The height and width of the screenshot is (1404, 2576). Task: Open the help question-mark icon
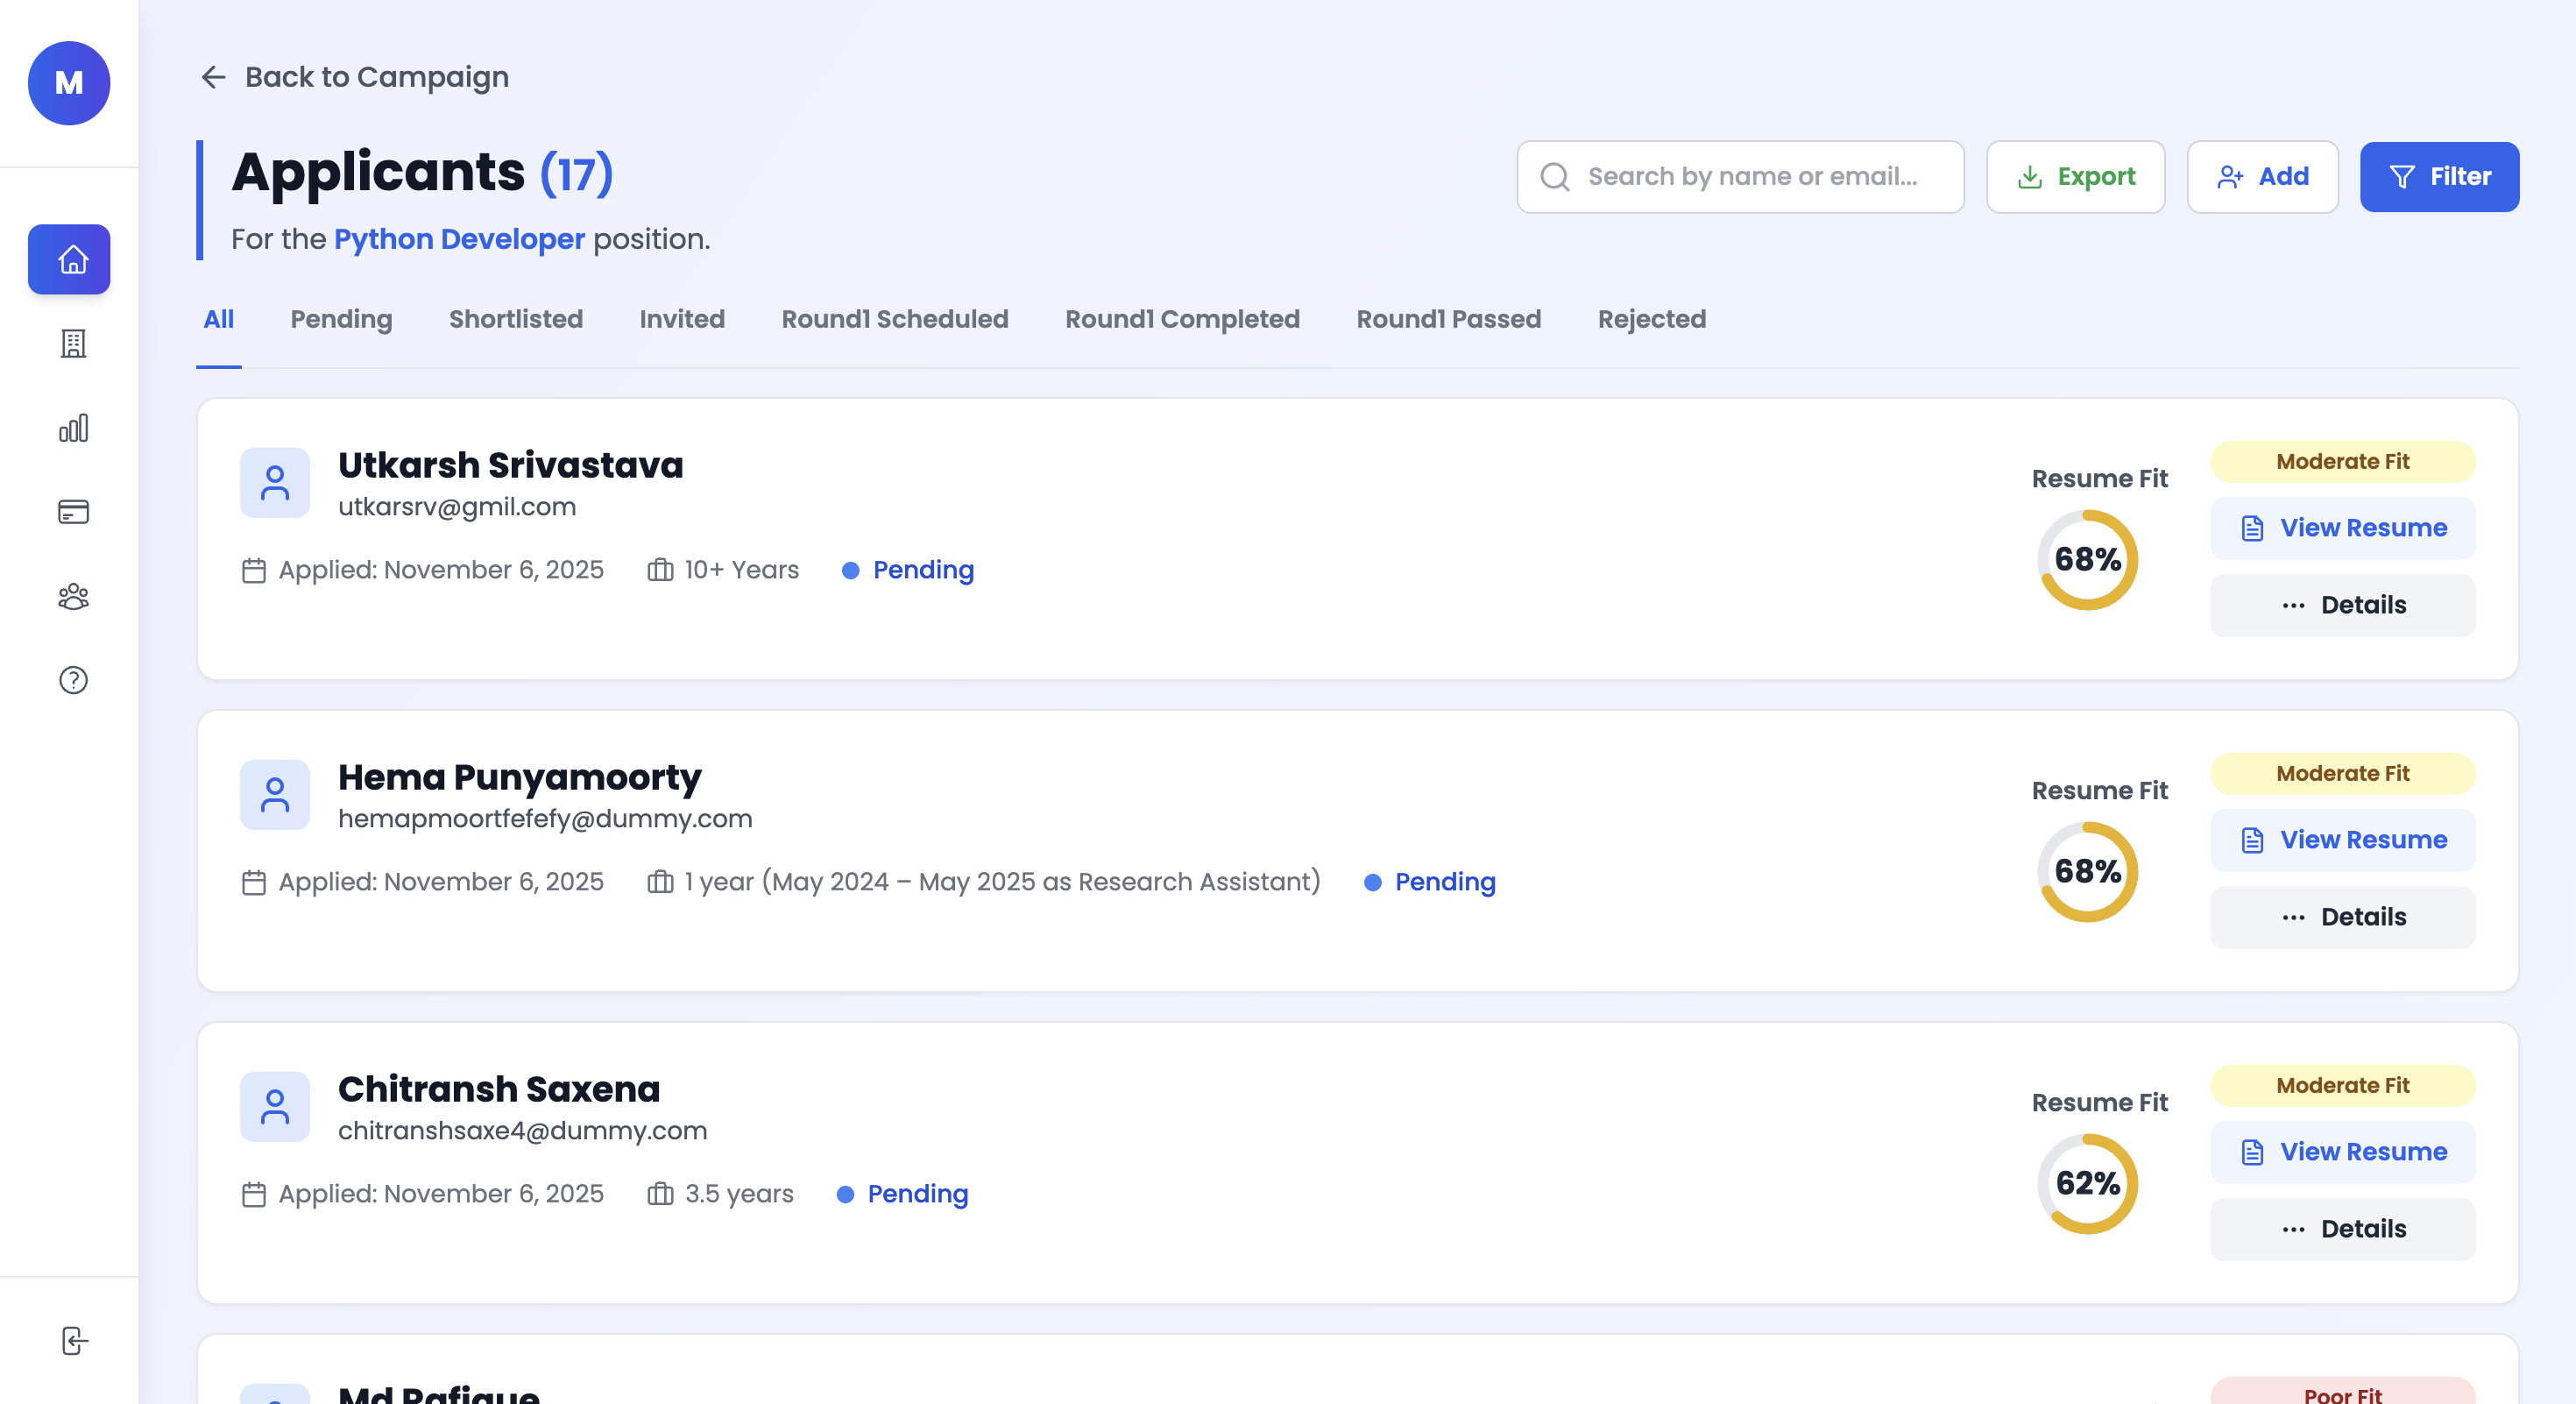click(72, 680)
